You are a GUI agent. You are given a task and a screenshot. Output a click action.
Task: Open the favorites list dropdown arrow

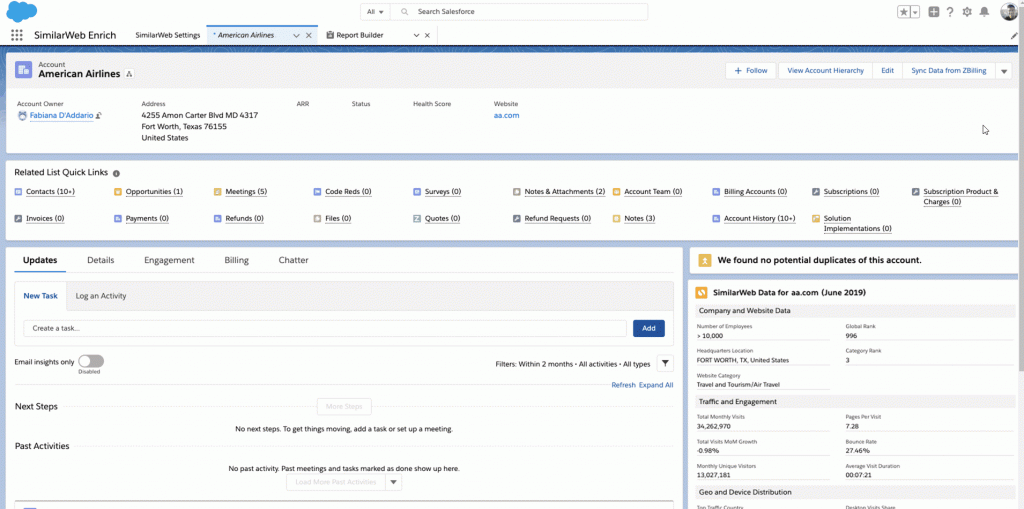[914, 12]
